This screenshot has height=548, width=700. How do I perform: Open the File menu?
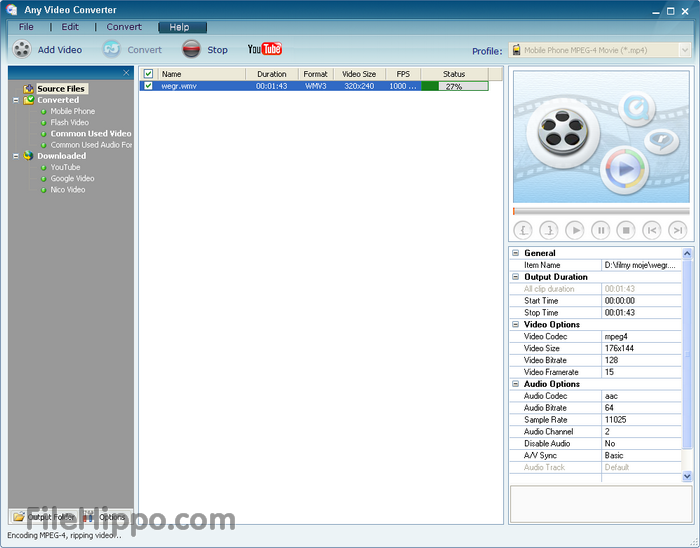point(26,27)
